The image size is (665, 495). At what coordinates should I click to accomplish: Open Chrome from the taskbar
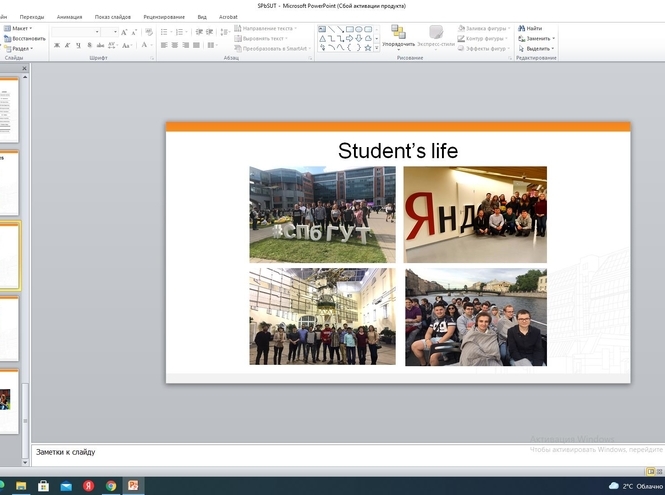(110, 486)
